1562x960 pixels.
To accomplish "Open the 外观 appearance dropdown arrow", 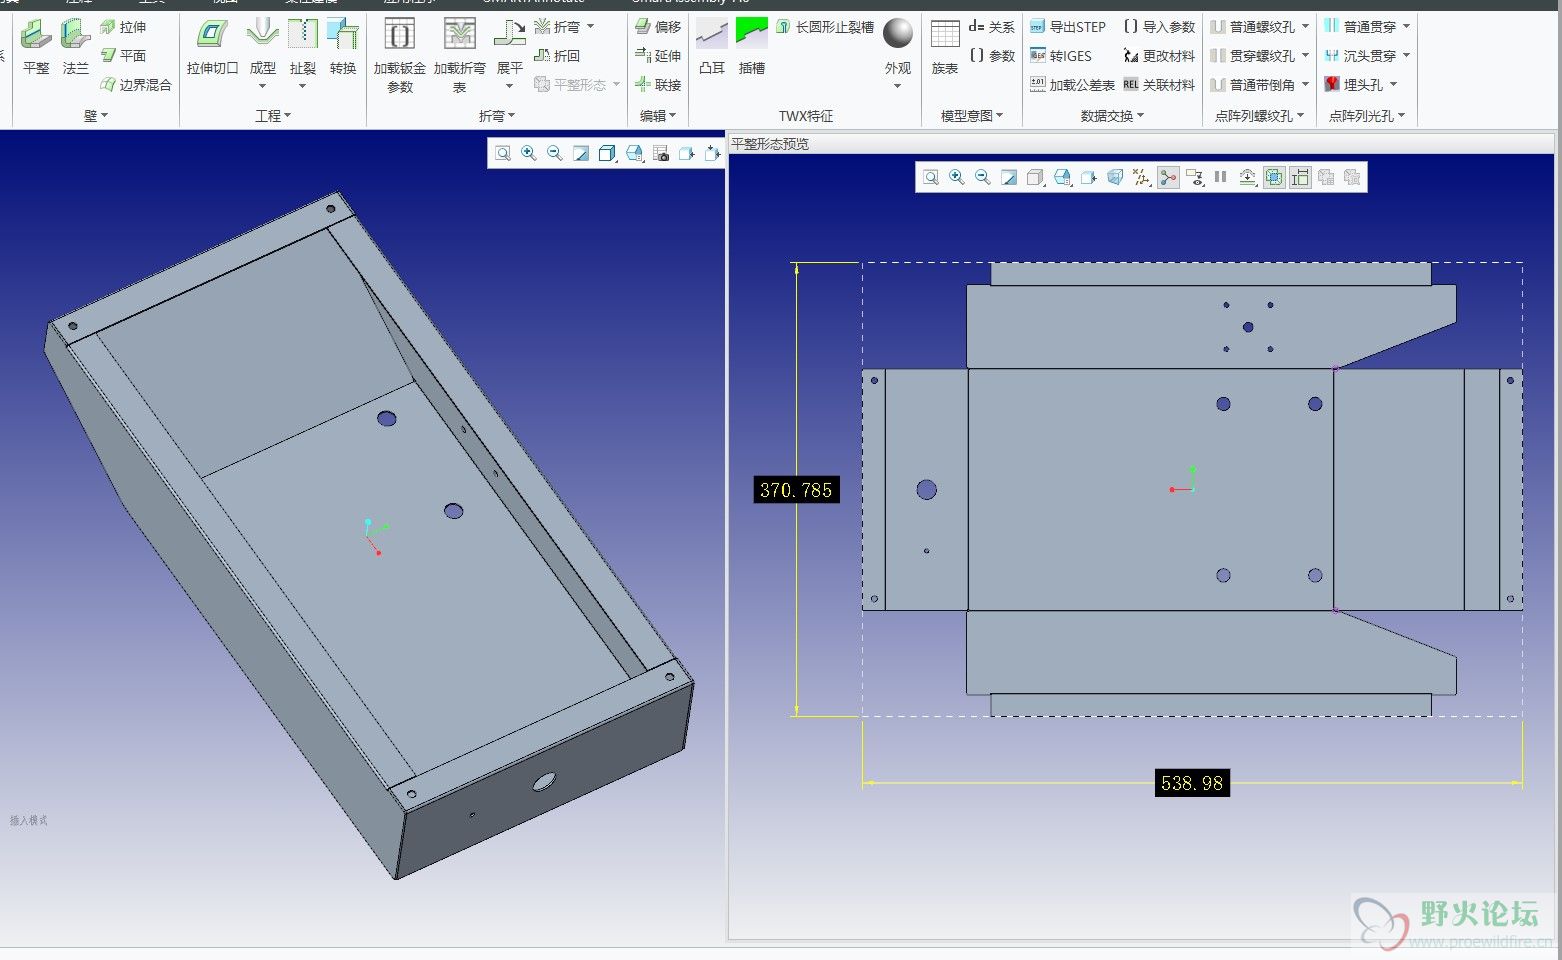I will click(898, 86).
